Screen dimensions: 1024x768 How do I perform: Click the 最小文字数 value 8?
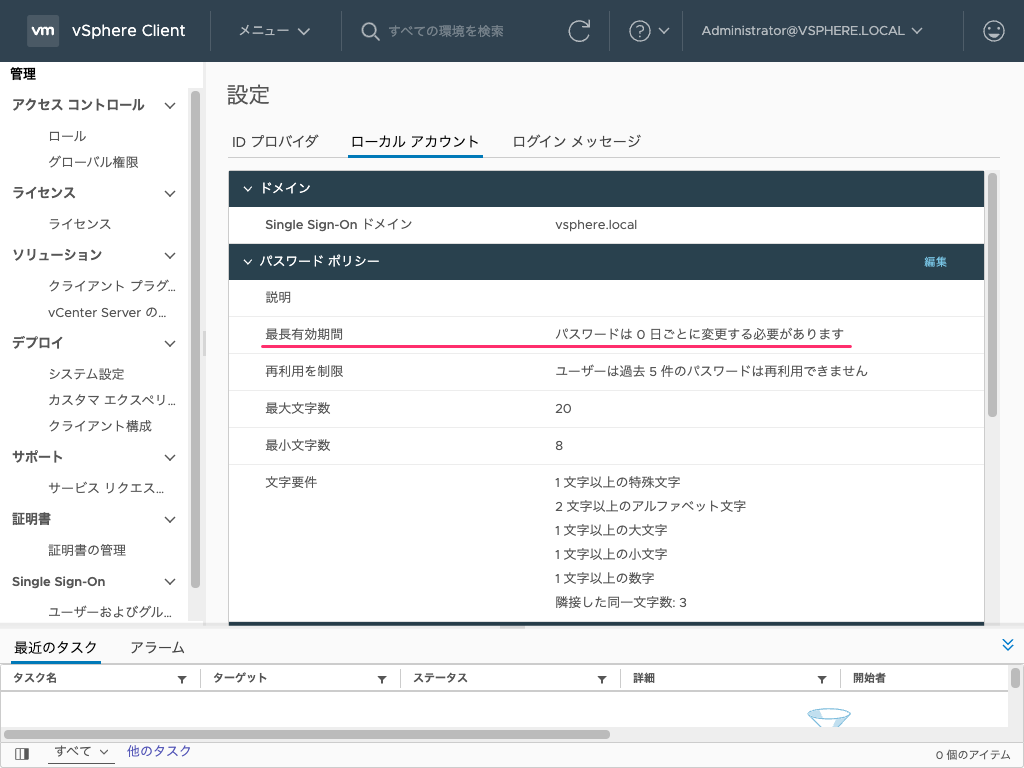coord(559,446)
